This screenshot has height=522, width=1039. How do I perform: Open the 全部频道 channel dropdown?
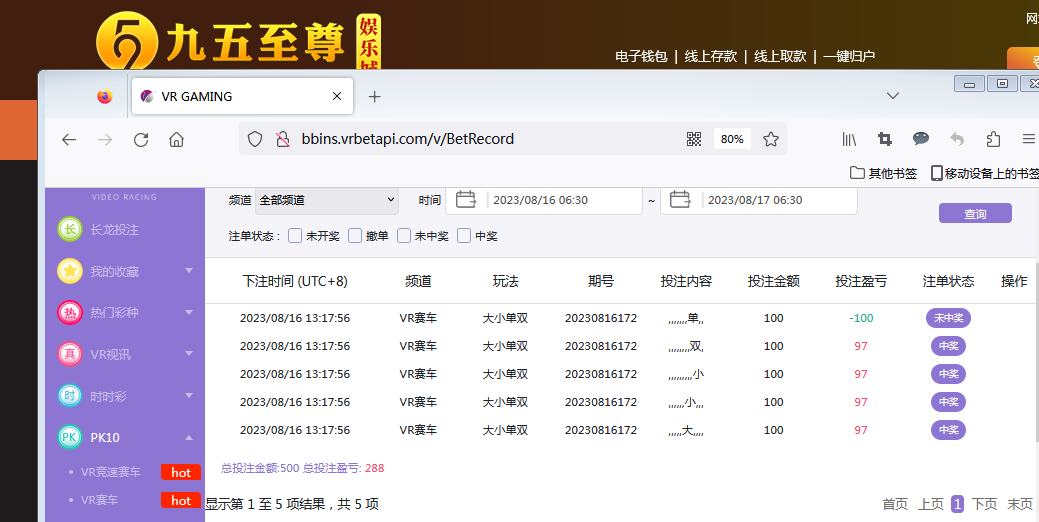[326, 200]
